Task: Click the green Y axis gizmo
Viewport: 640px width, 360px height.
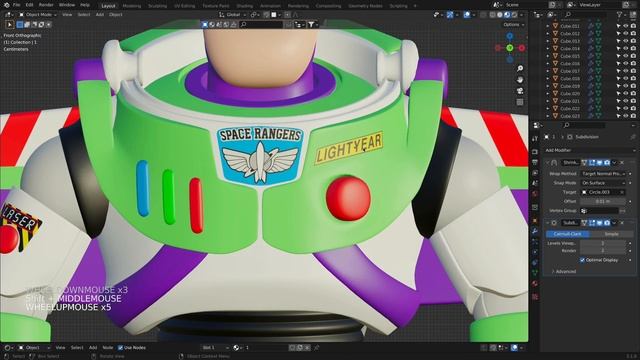Action: coord(510,48)
